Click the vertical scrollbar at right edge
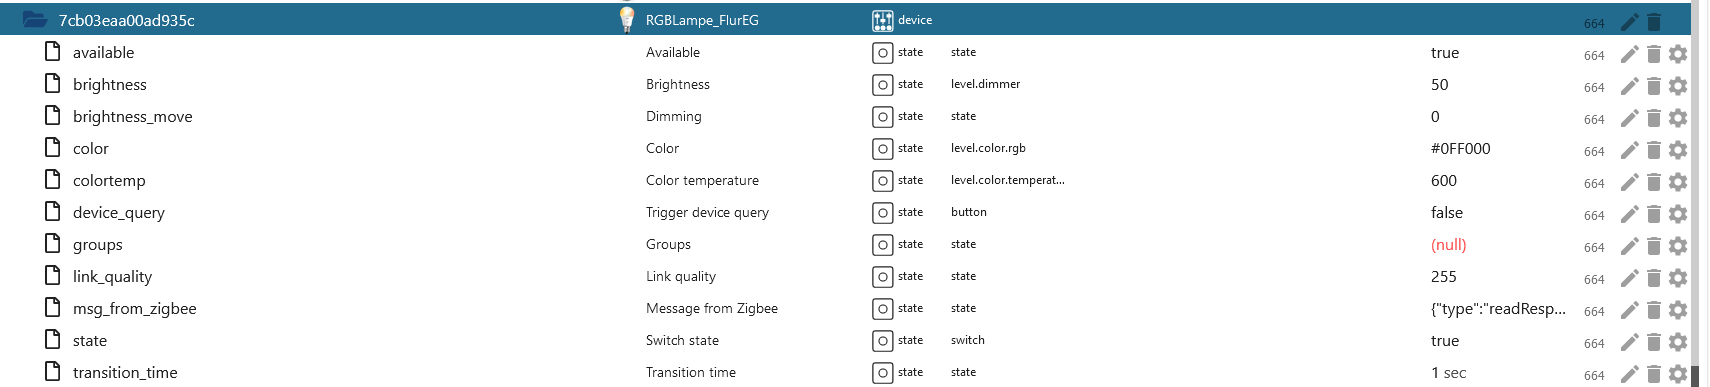Viewport: 1710px width, 387px height. pyautogui.click(x=1694, y=193)
